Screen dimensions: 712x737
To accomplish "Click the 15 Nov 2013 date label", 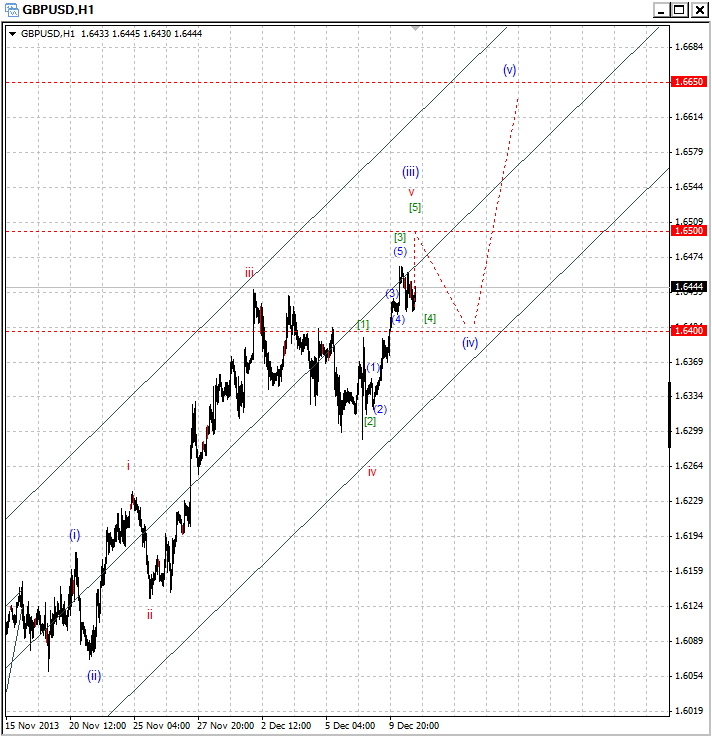I will click(x=32, y=726).
